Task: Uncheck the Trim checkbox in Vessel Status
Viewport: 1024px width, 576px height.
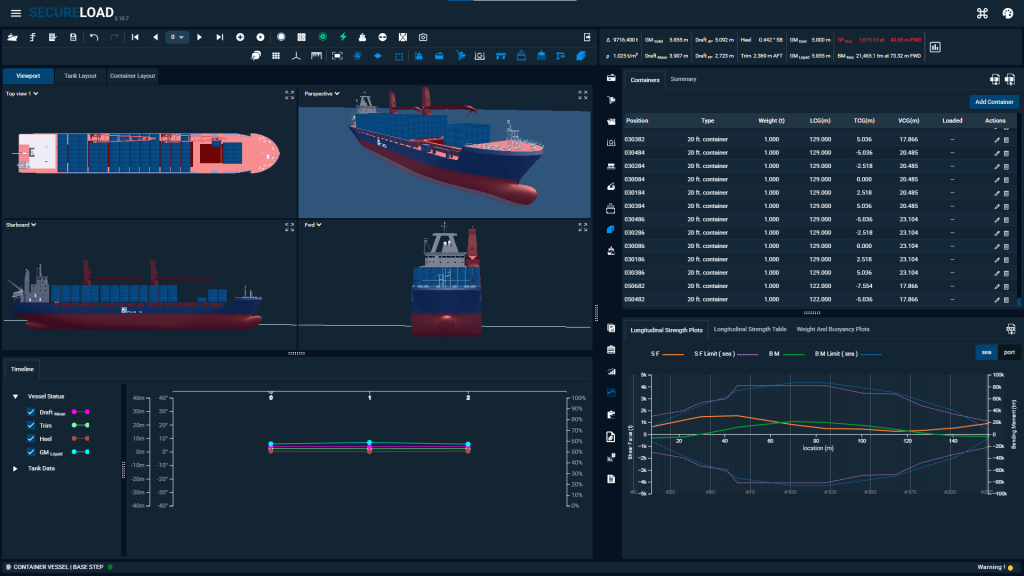Action: click(32, 425)
